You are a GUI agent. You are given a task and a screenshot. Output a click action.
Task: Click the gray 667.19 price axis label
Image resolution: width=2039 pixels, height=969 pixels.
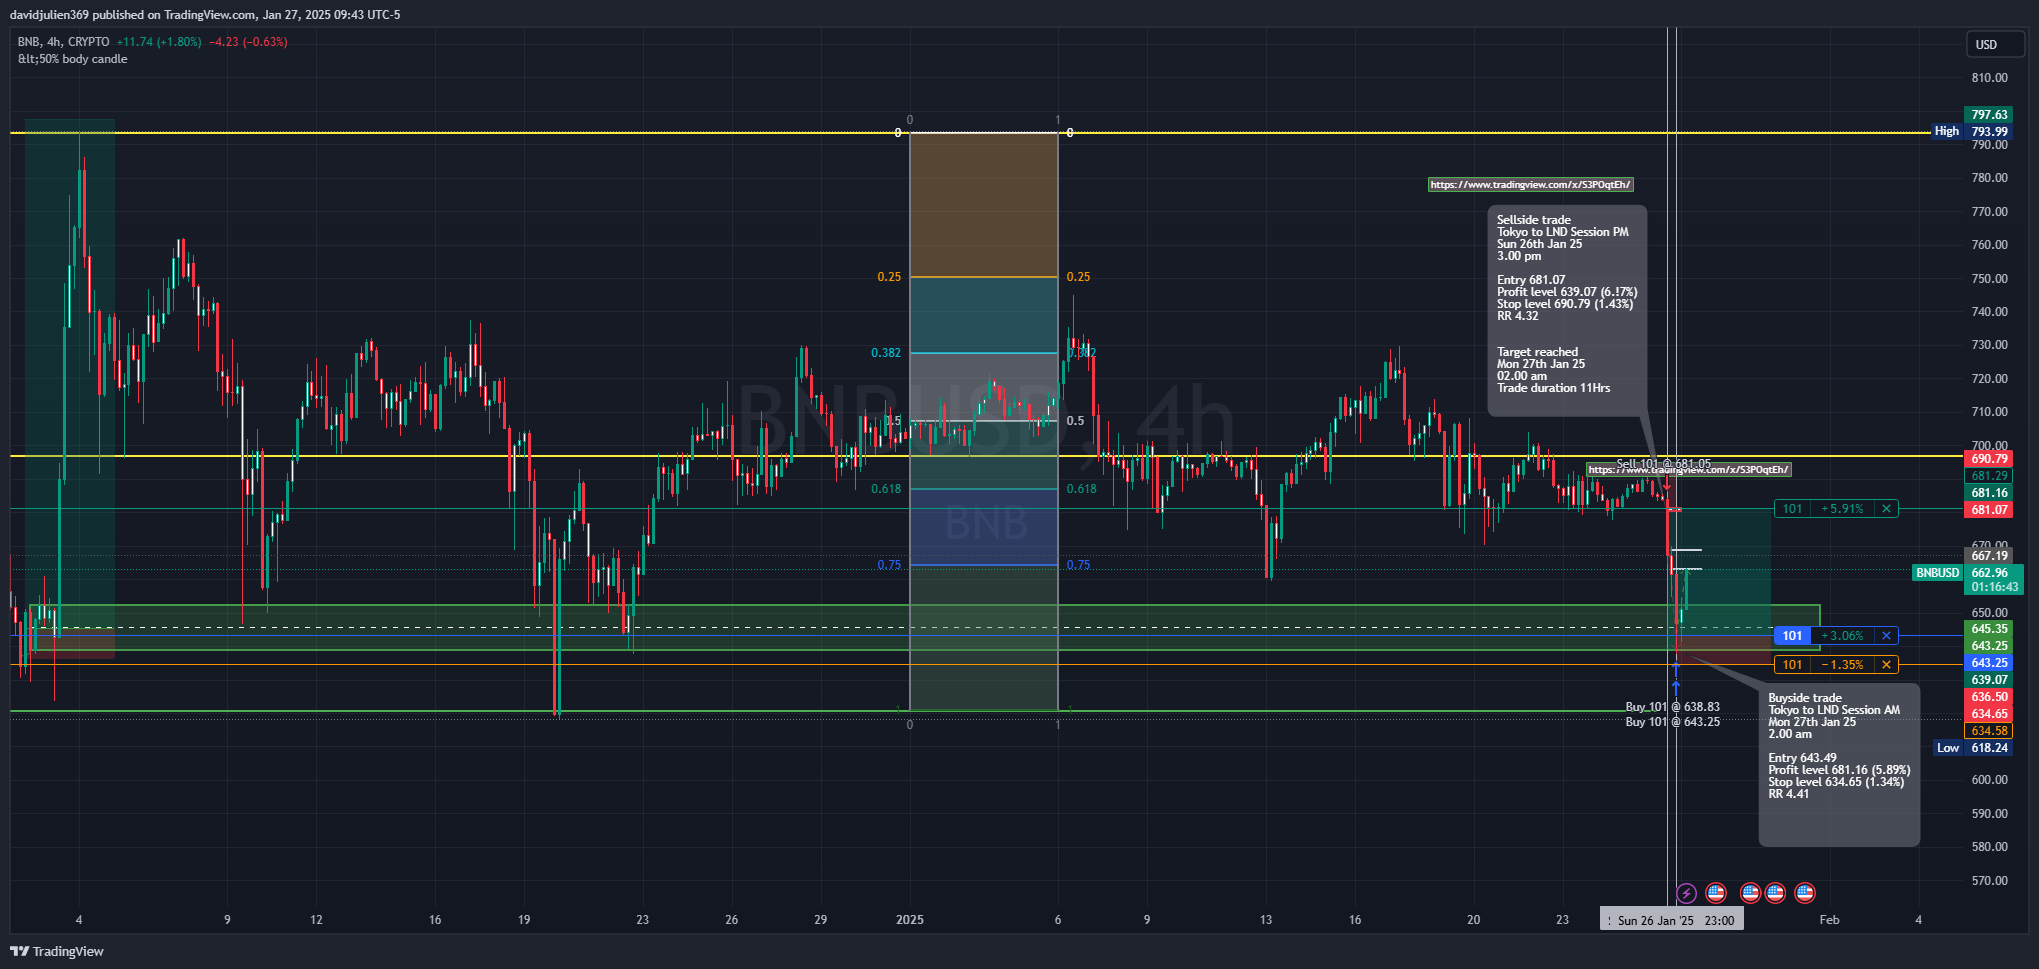(1990, 556)
